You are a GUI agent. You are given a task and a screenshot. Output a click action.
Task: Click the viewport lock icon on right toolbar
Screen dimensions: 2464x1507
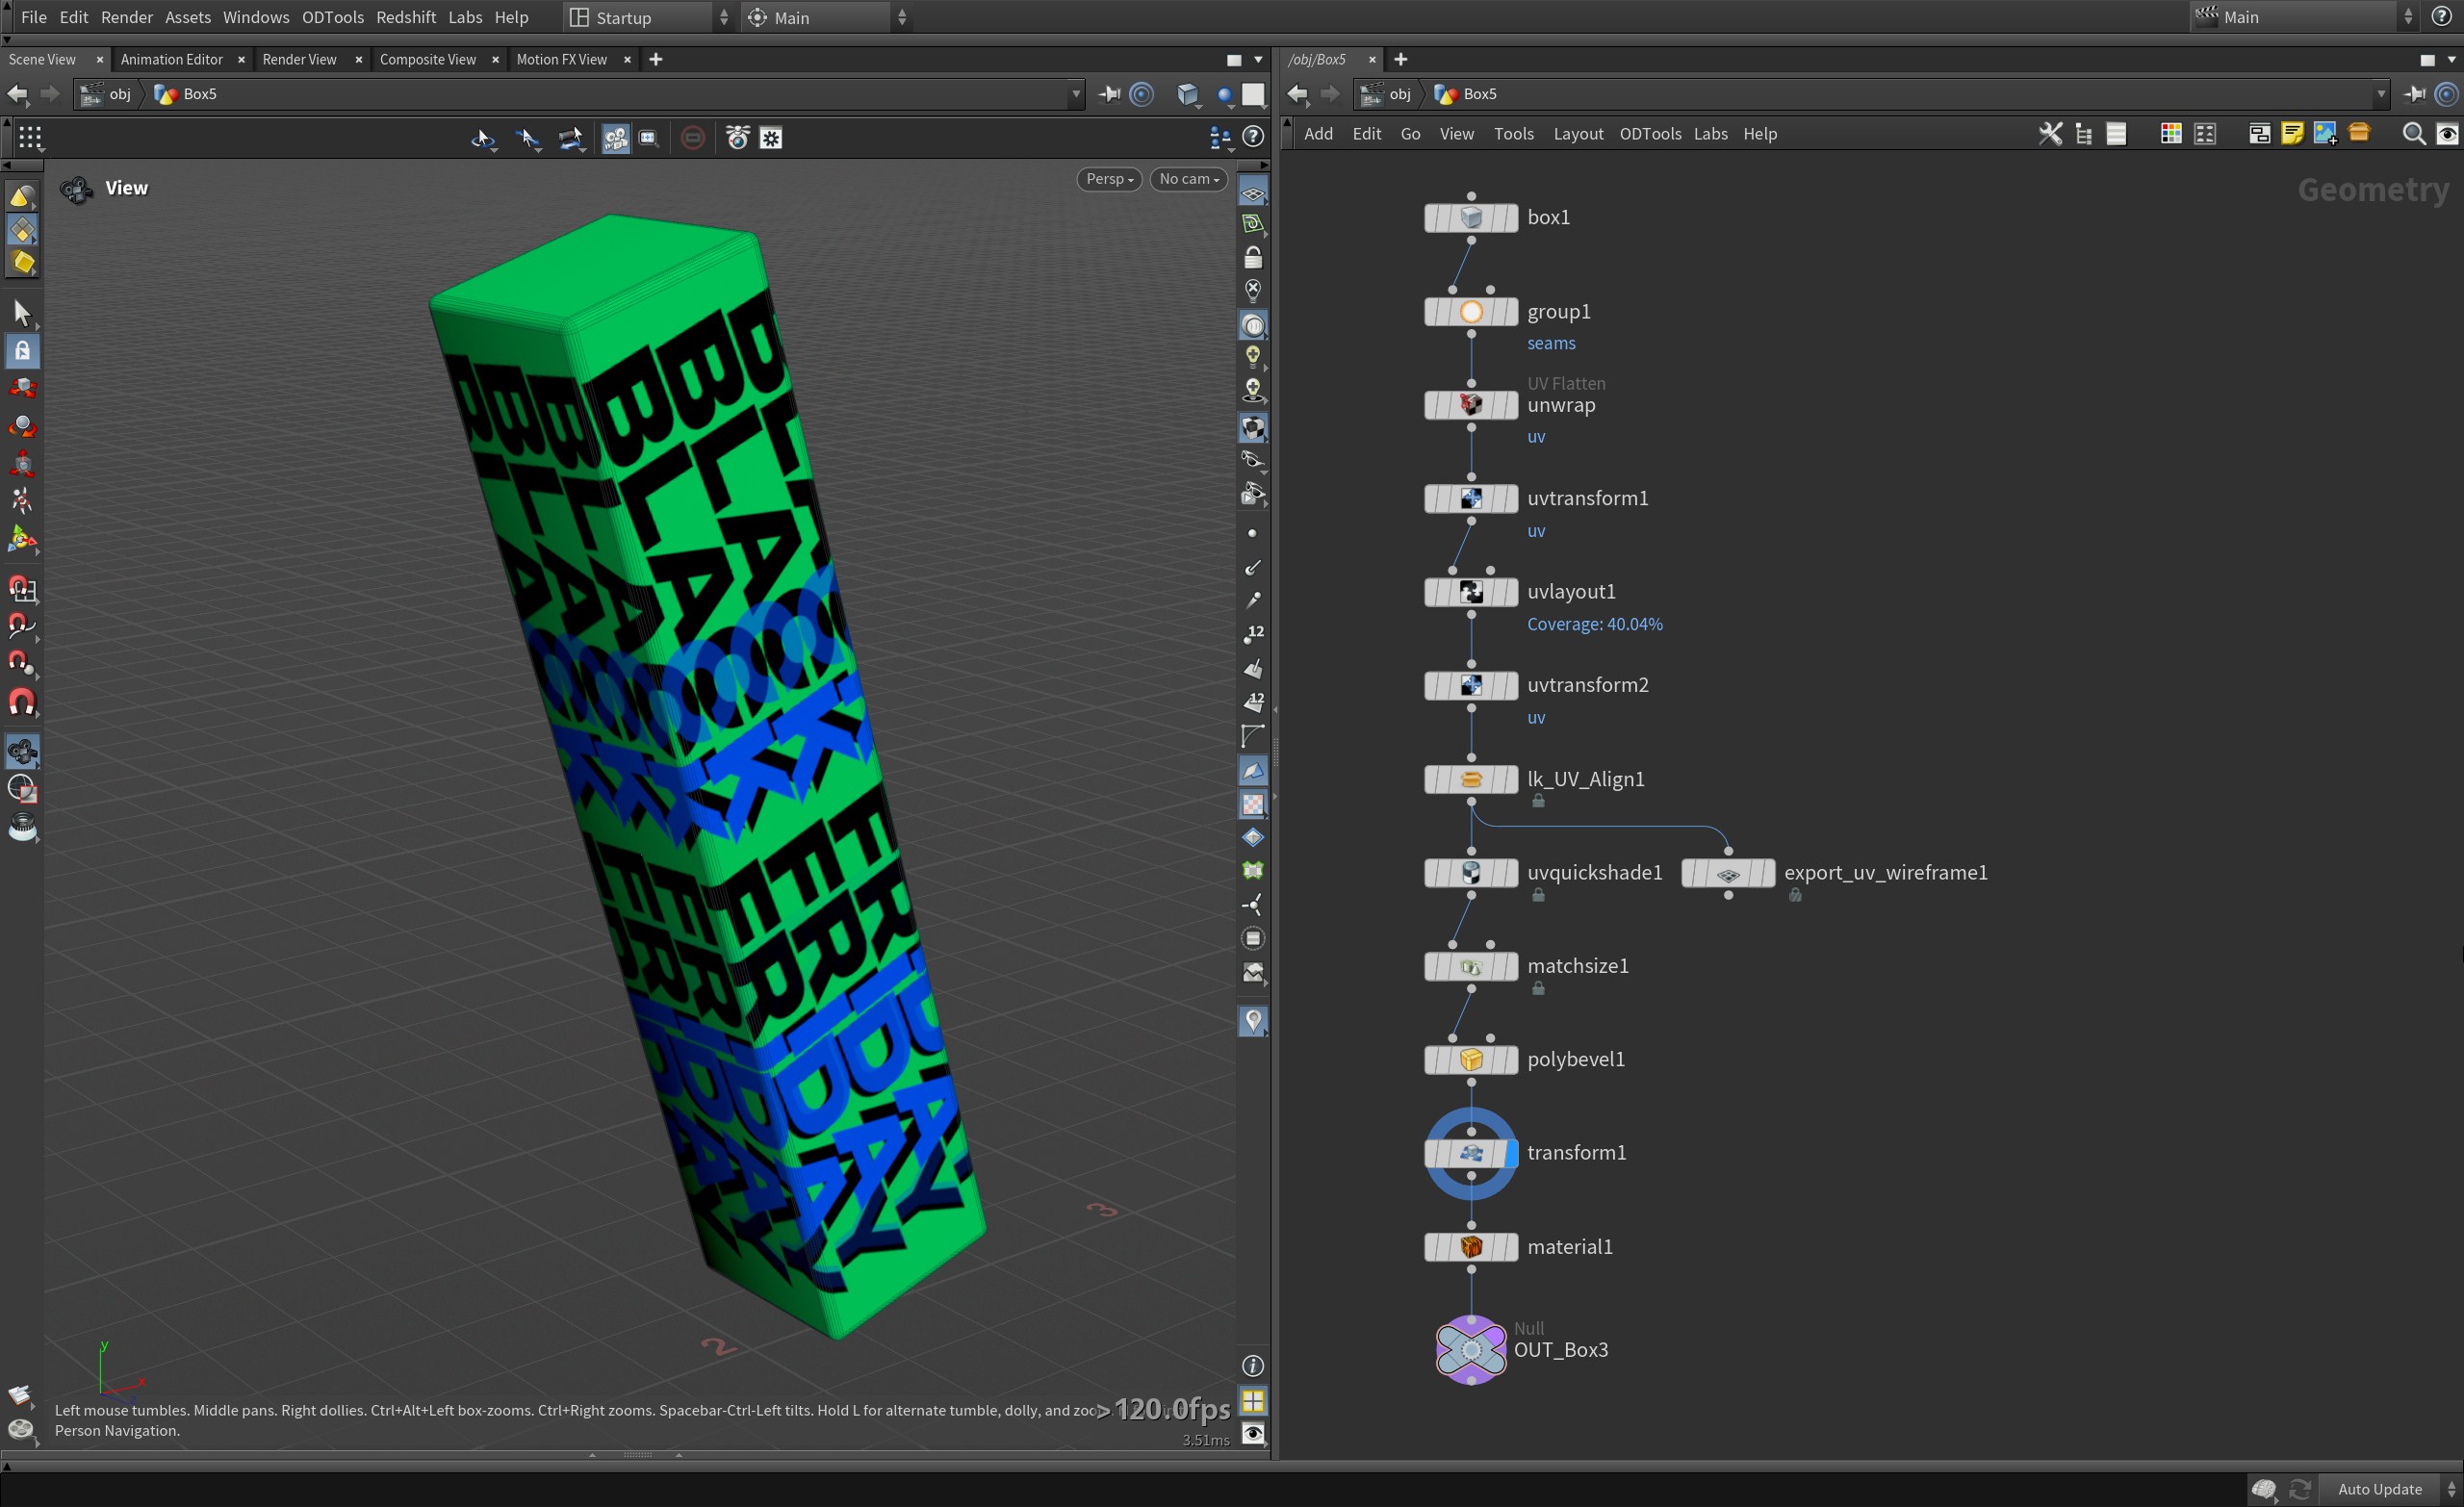click(x=1253, y=258)
